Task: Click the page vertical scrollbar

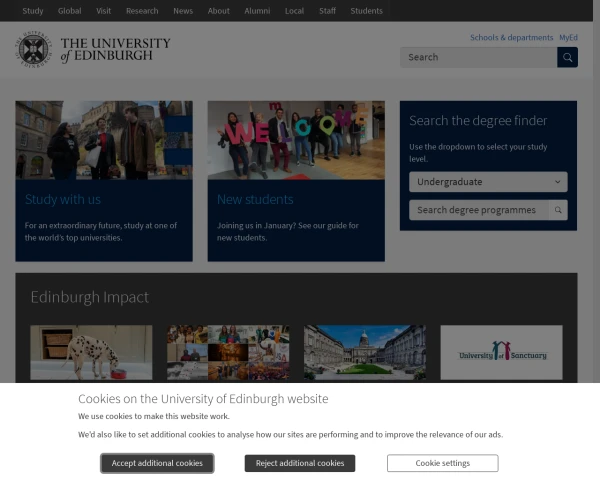Action: click(597, 191)
